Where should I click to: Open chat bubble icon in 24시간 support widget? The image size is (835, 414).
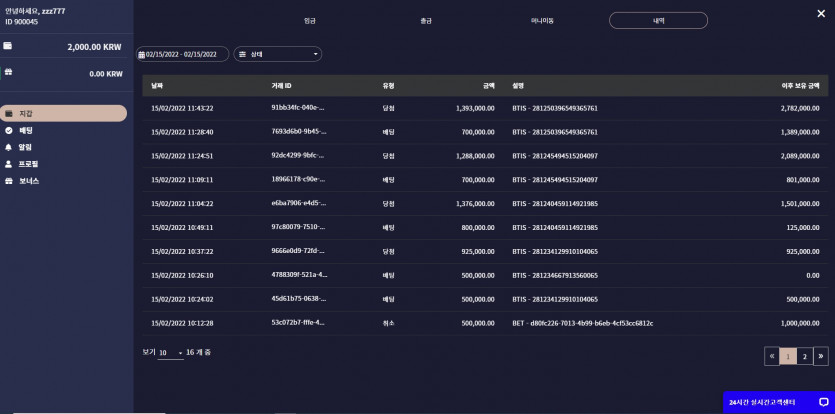(823, 402)
